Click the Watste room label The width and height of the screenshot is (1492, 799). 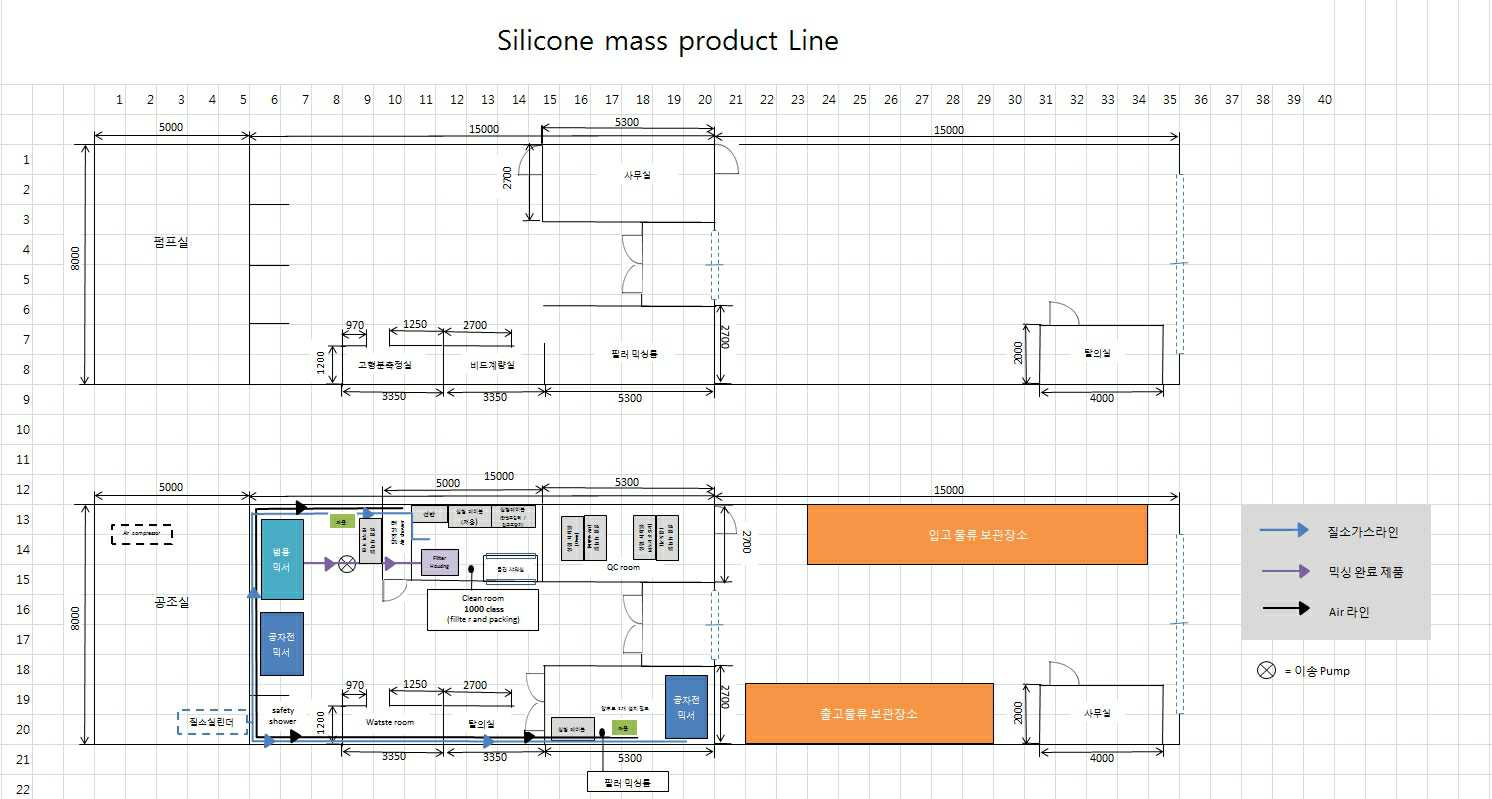pos(389,721)
